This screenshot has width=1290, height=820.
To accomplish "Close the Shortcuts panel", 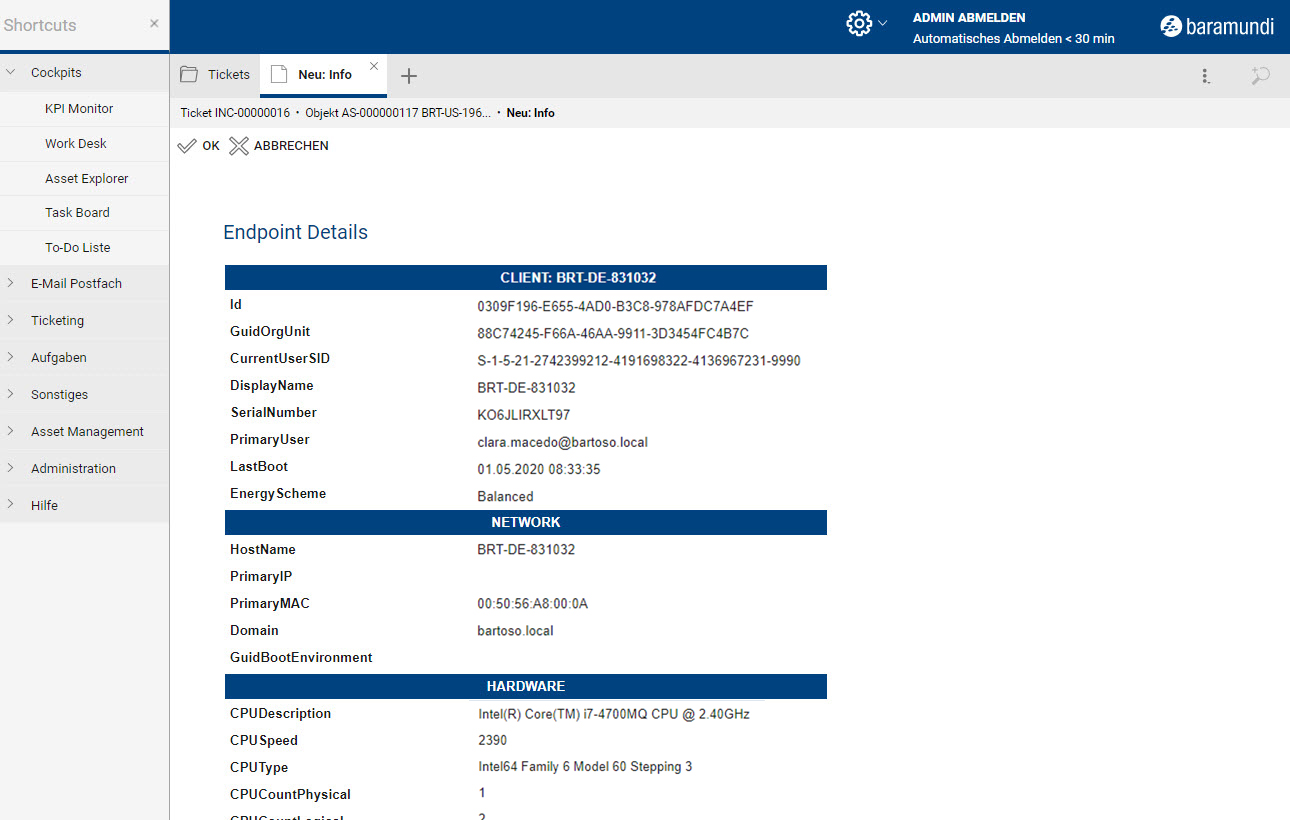I will [x=154, y=23].
